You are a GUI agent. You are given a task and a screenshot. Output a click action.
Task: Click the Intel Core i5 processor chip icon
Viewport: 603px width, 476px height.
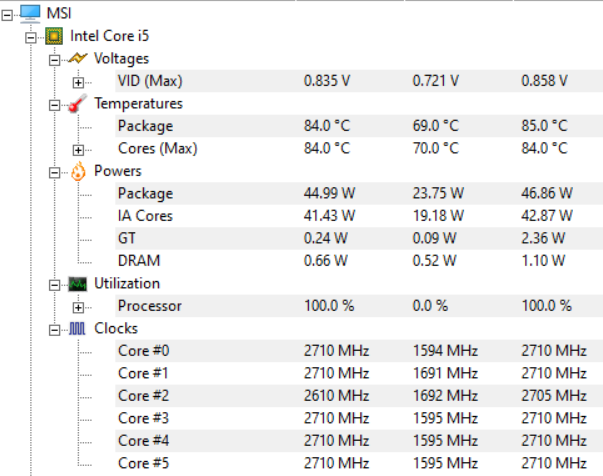(x=54, y=36)
